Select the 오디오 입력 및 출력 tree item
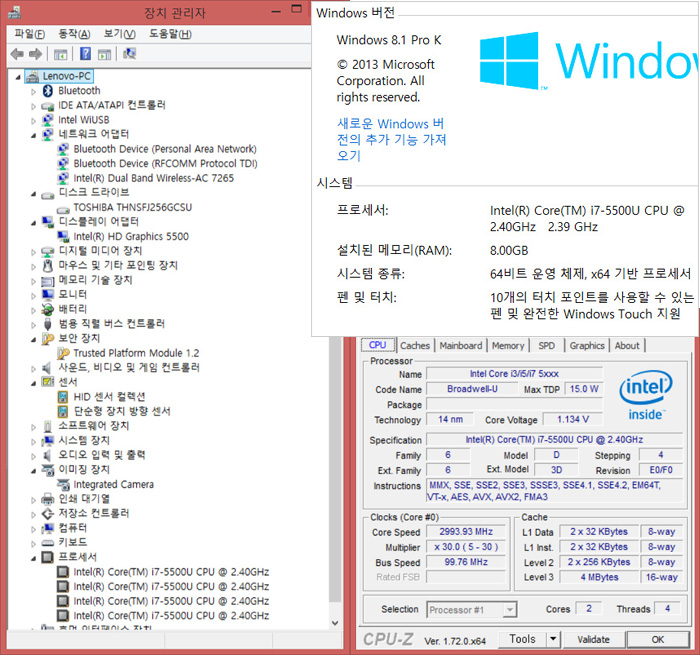This screenshot has width=700, height=658. (x=102, y=455)
